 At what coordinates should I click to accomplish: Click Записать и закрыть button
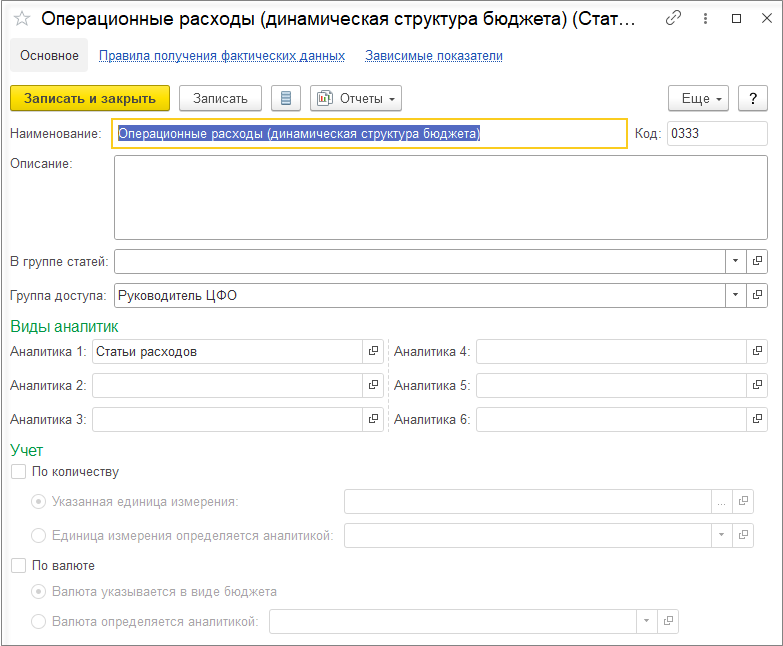pos(90,98)
